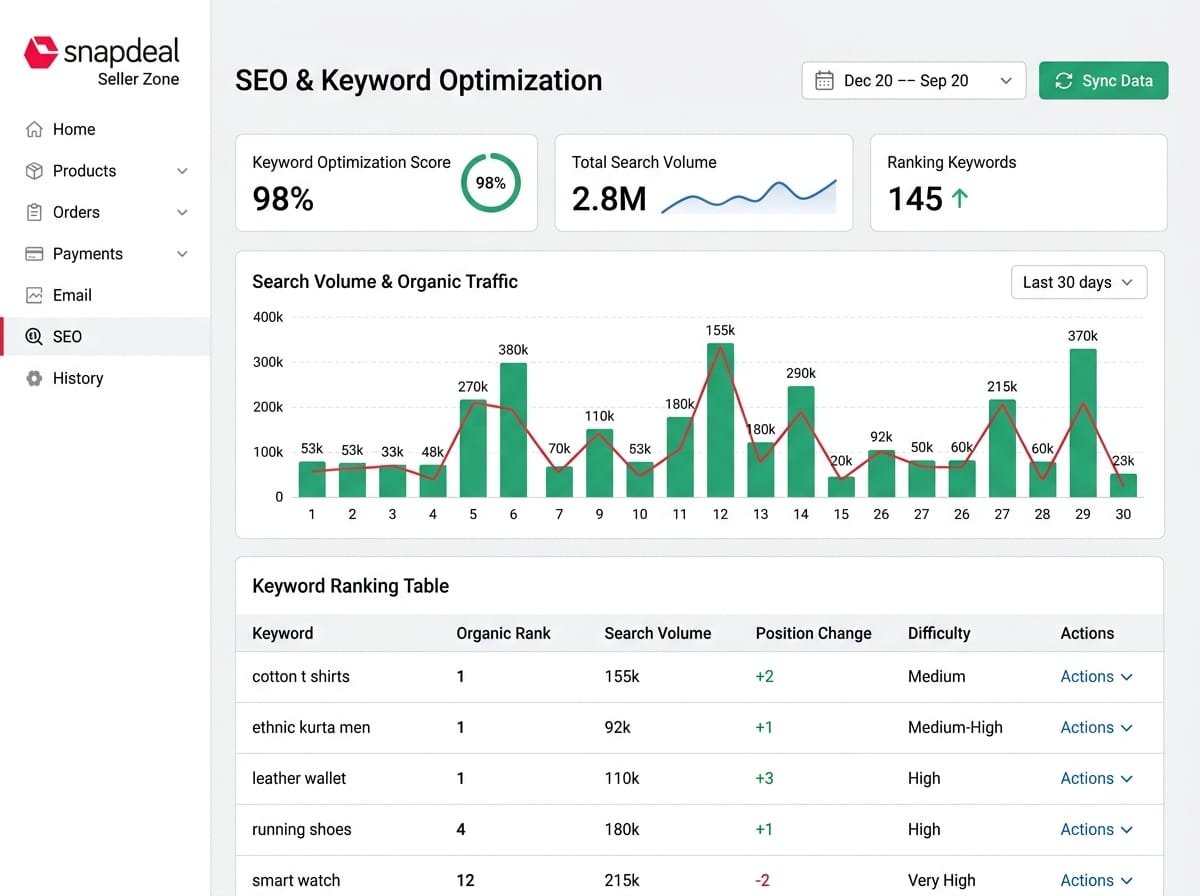The width and height of the screenshot is (1200, 896).
Task: Click the ethnic kurta men keyword
Action: click(311, 728)
